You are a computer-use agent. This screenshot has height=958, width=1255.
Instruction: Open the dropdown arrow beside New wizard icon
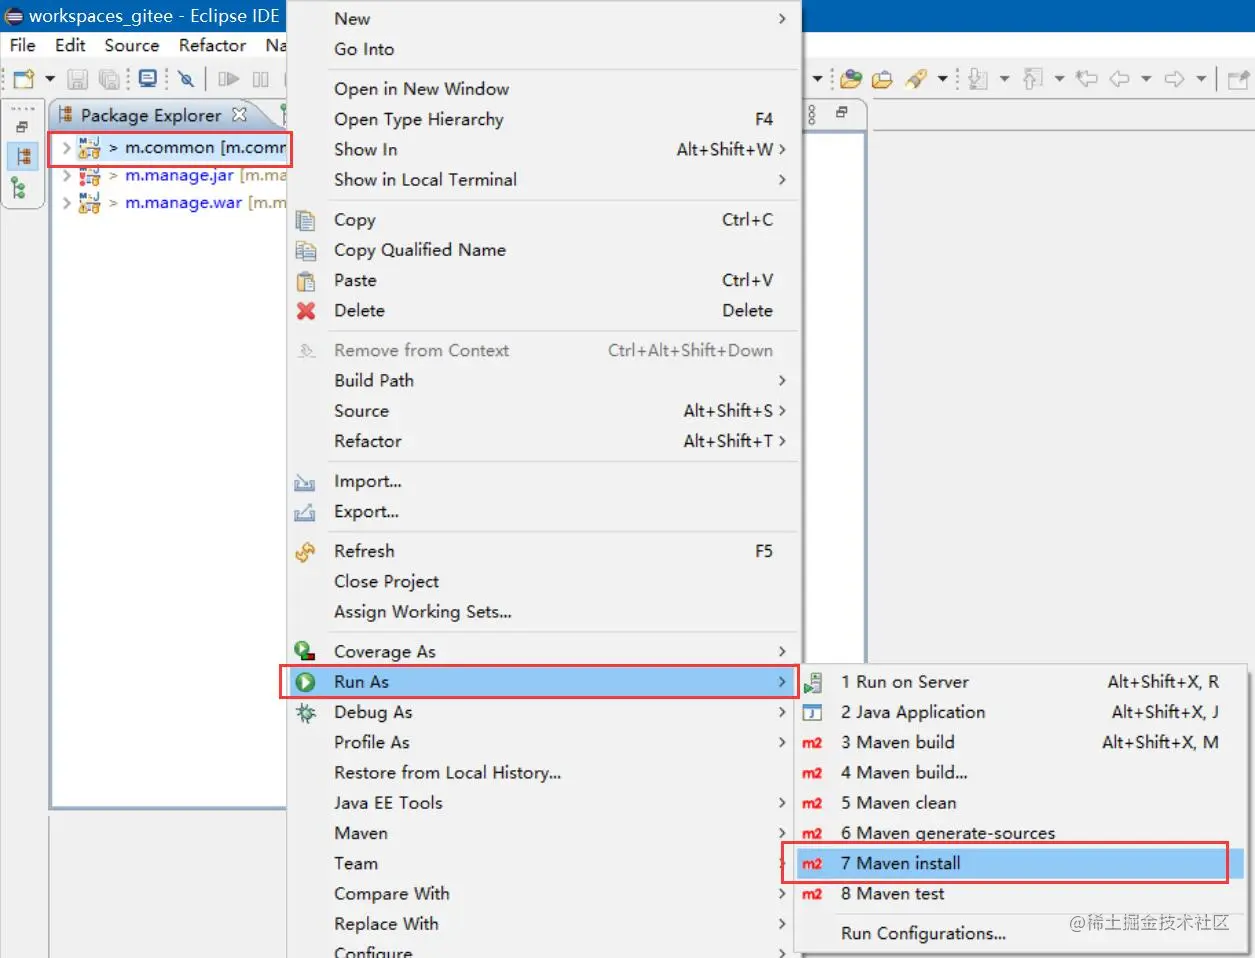(x=50, y=79)
